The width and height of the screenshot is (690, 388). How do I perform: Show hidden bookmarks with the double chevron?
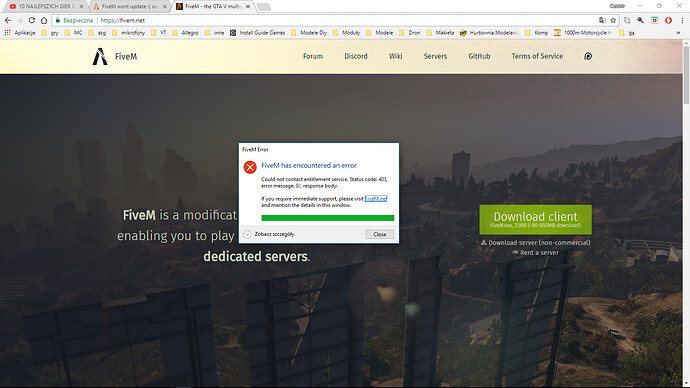[x=678, y=33]
